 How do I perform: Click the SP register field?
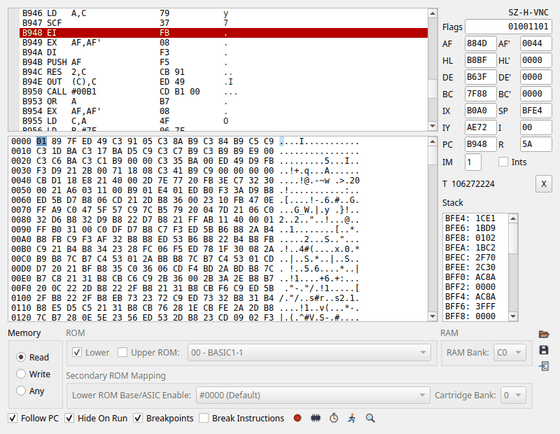coord(536,111)
